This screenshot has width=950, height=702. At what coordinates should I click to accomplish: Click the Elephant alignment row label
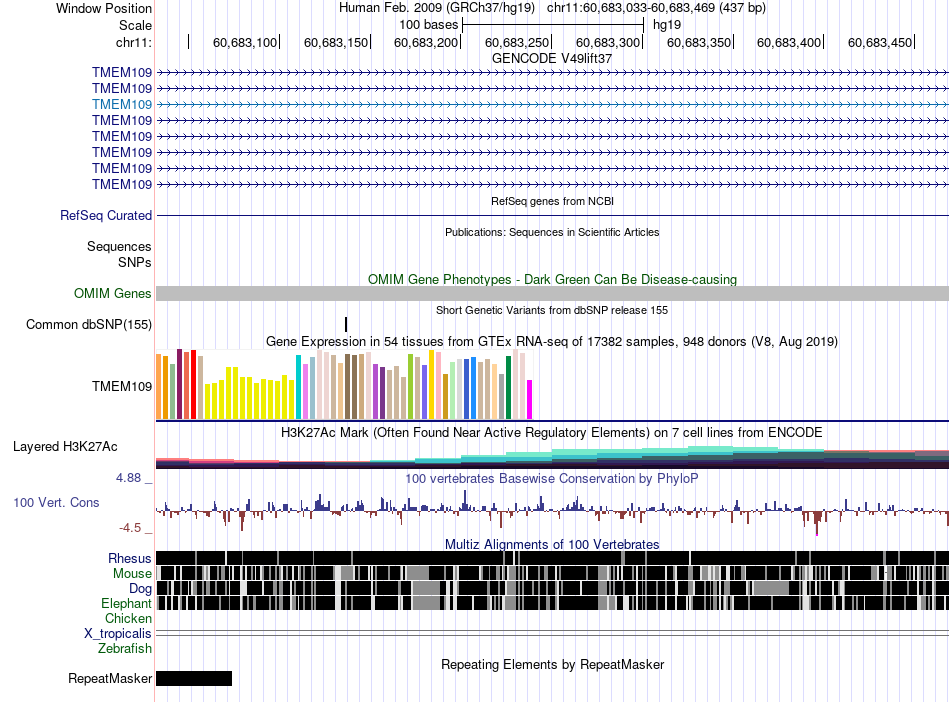126,603
